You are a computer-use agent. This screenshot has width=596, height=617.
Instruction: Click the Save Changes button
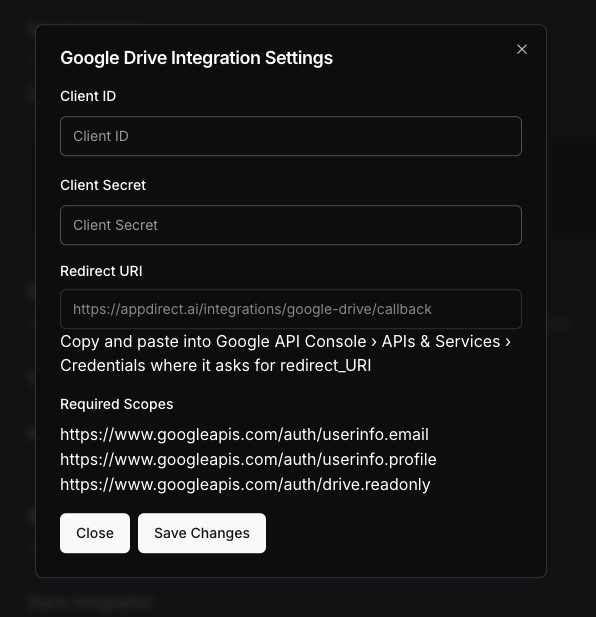click(202, 533)
